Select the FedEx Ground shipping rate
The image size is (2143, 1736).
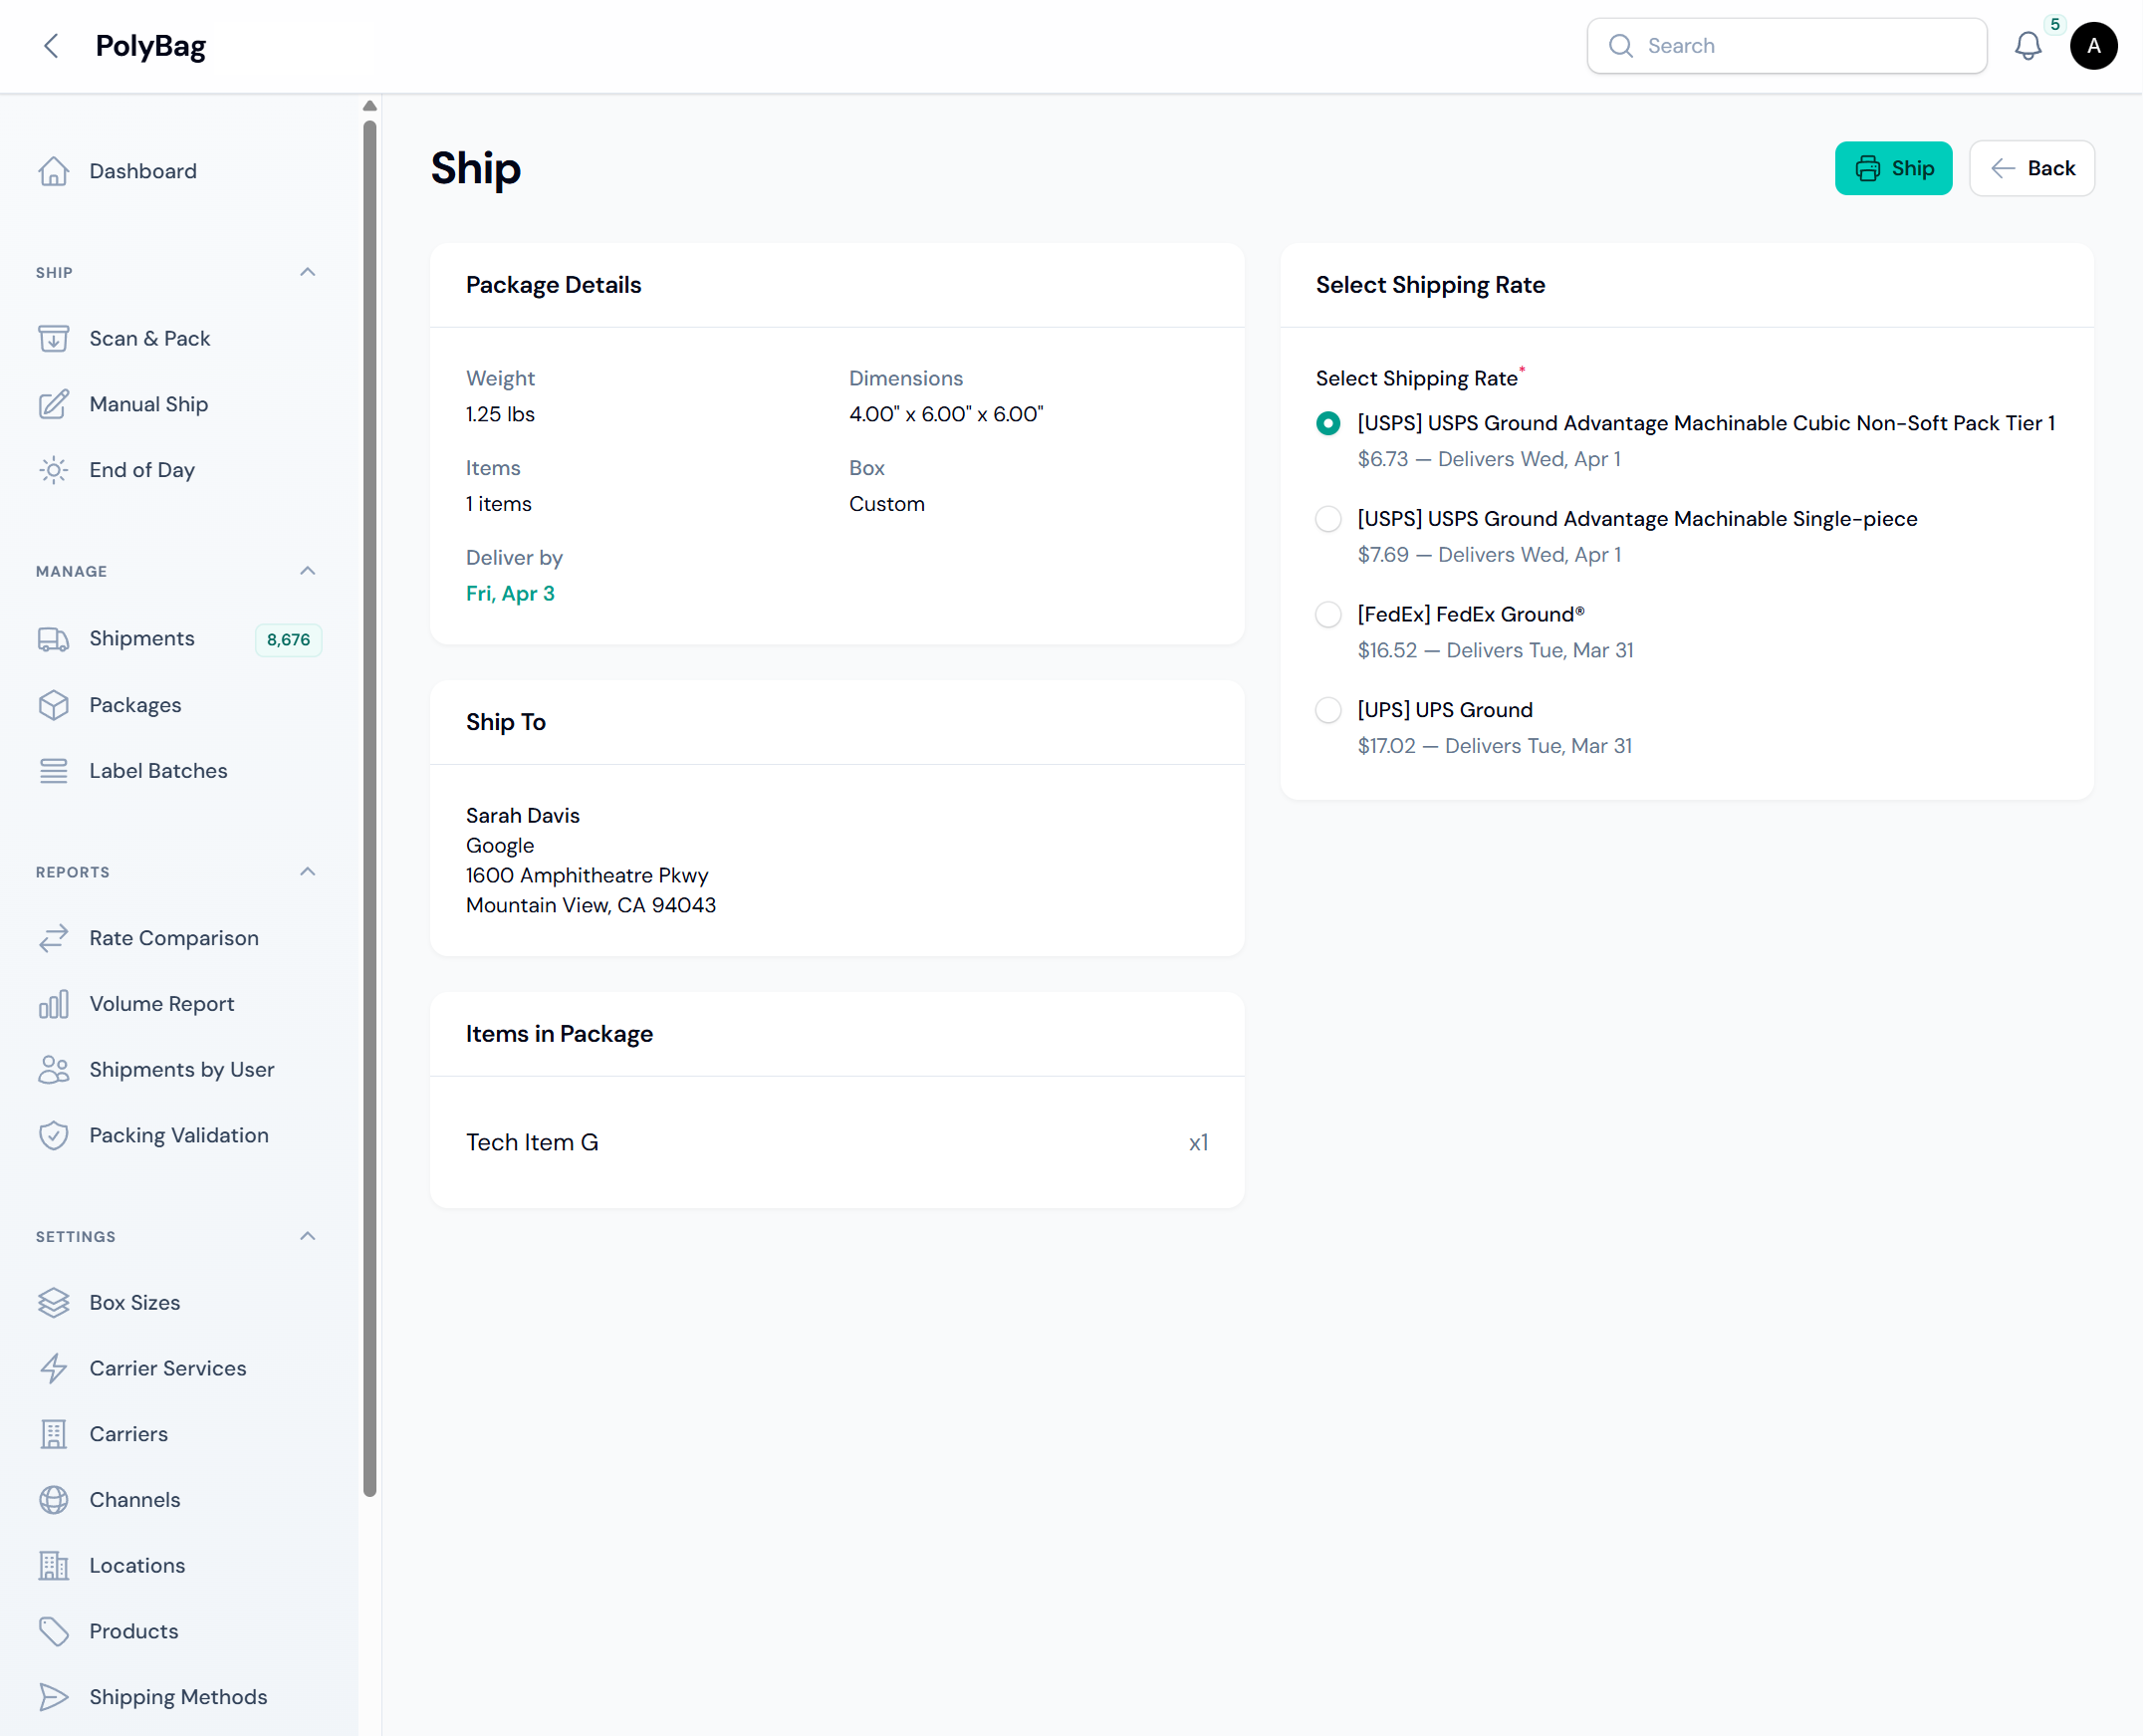(x=1328, y=614)
